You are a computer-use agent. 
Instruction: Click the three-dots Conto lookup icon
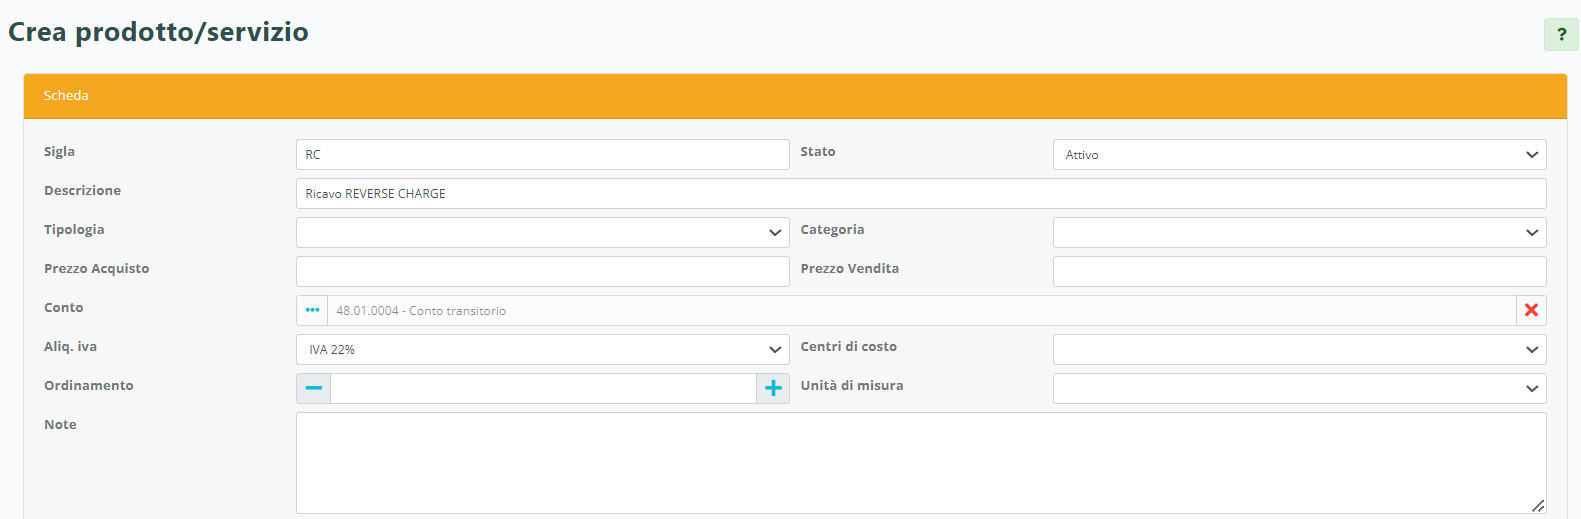(312, 311)
